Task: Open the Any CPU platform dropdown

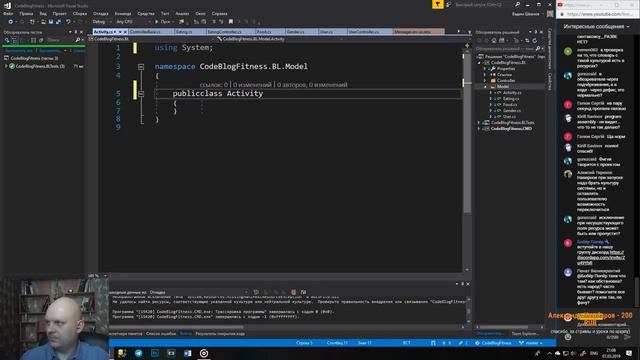Action: (x=133, y=22)
